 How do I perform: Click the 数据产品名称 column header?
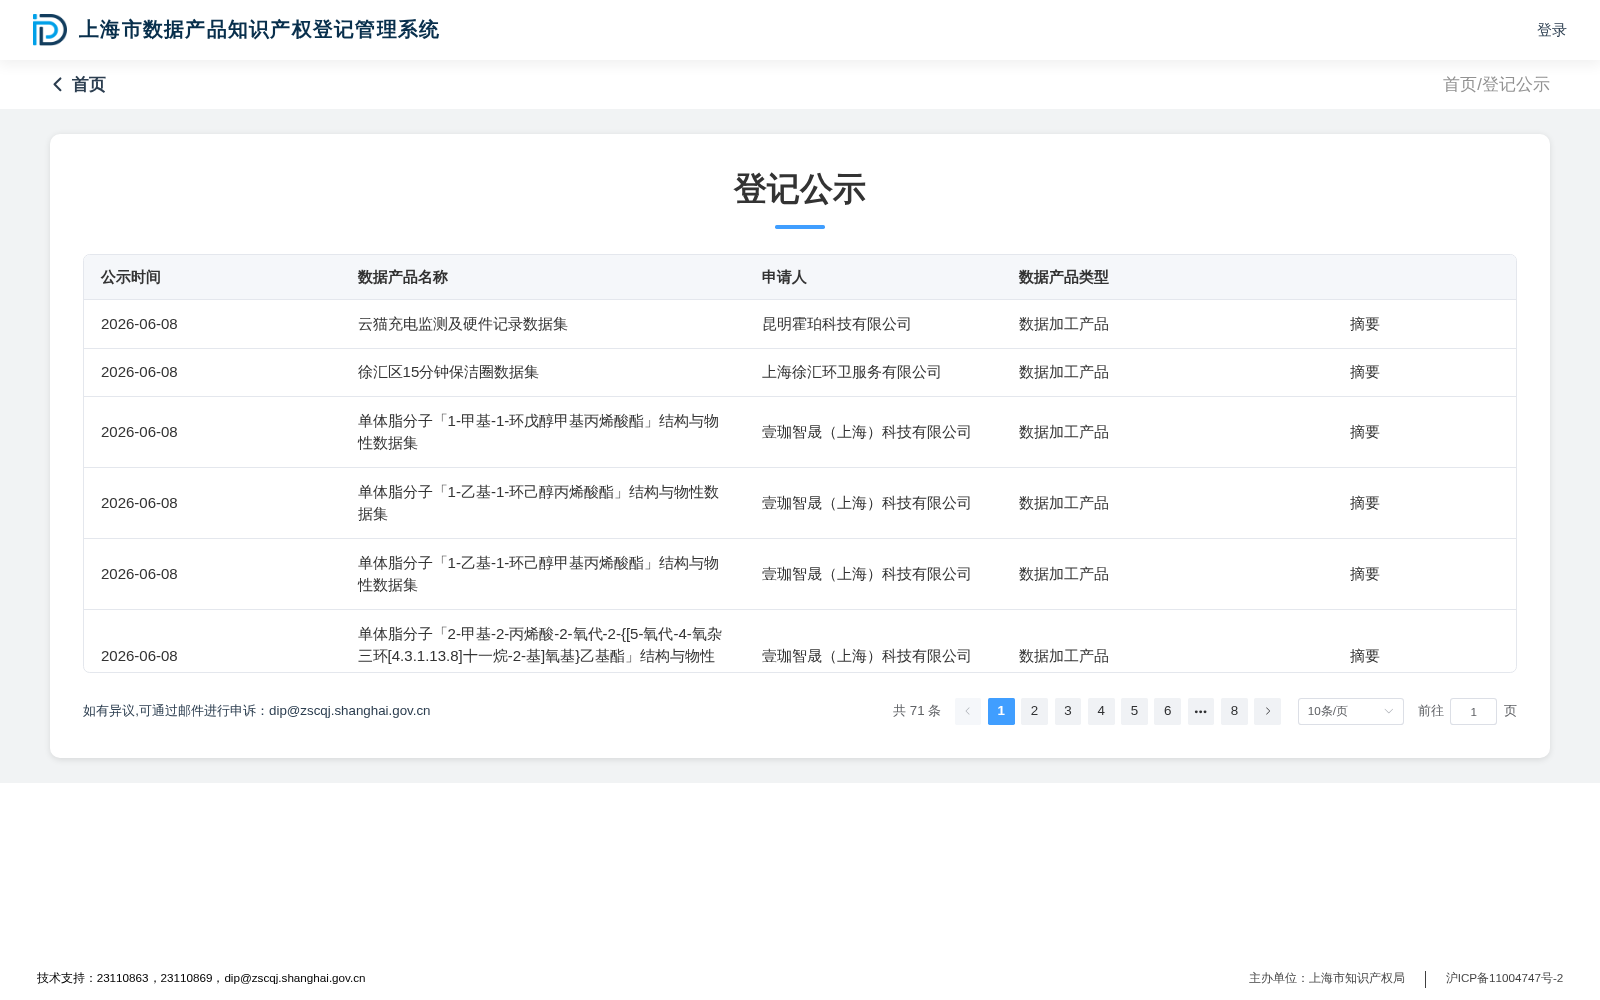coord(403,277)
